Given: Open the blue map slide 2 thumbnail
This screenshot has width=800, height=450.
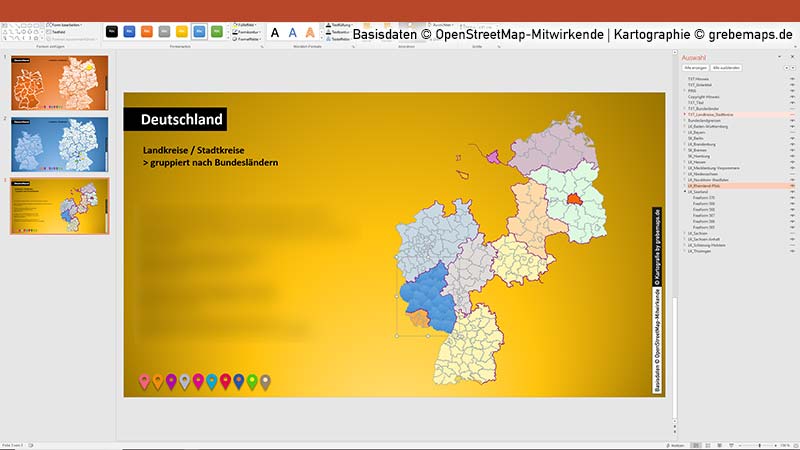Looking at the screenshot, I should click(61, 144).
